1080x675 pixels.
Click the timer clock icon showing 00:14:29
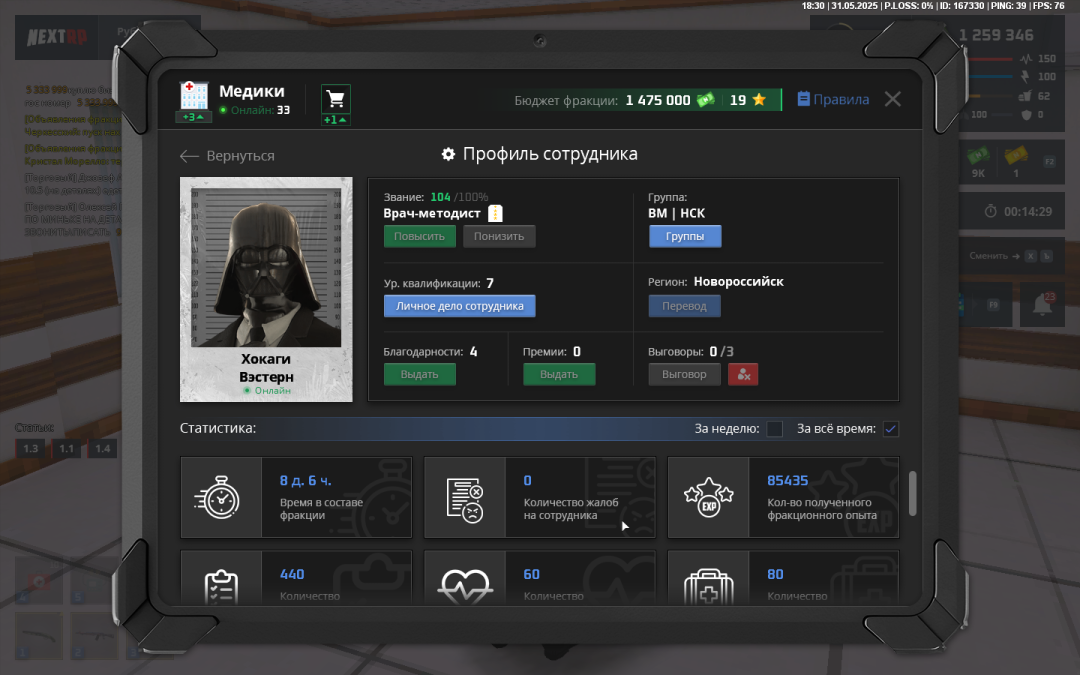pos(990,211)
